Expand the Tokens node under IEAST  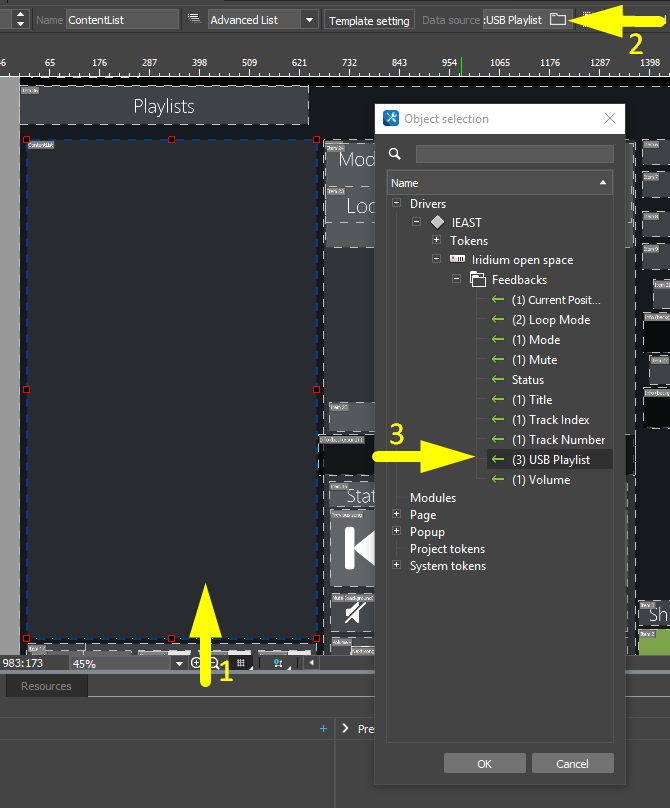[436, 241]
